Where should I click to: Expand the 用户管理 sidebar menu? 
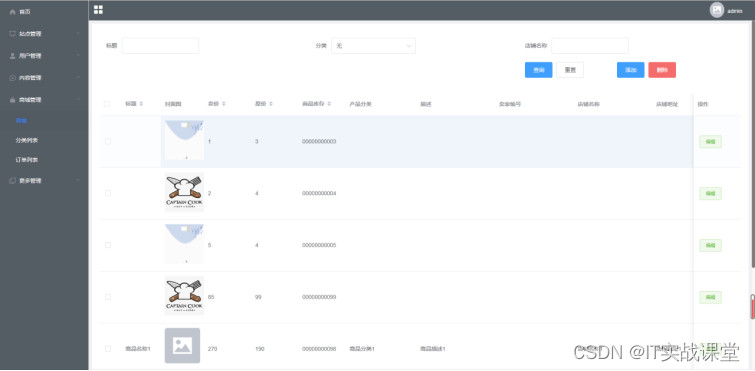[x=44, y=56]
